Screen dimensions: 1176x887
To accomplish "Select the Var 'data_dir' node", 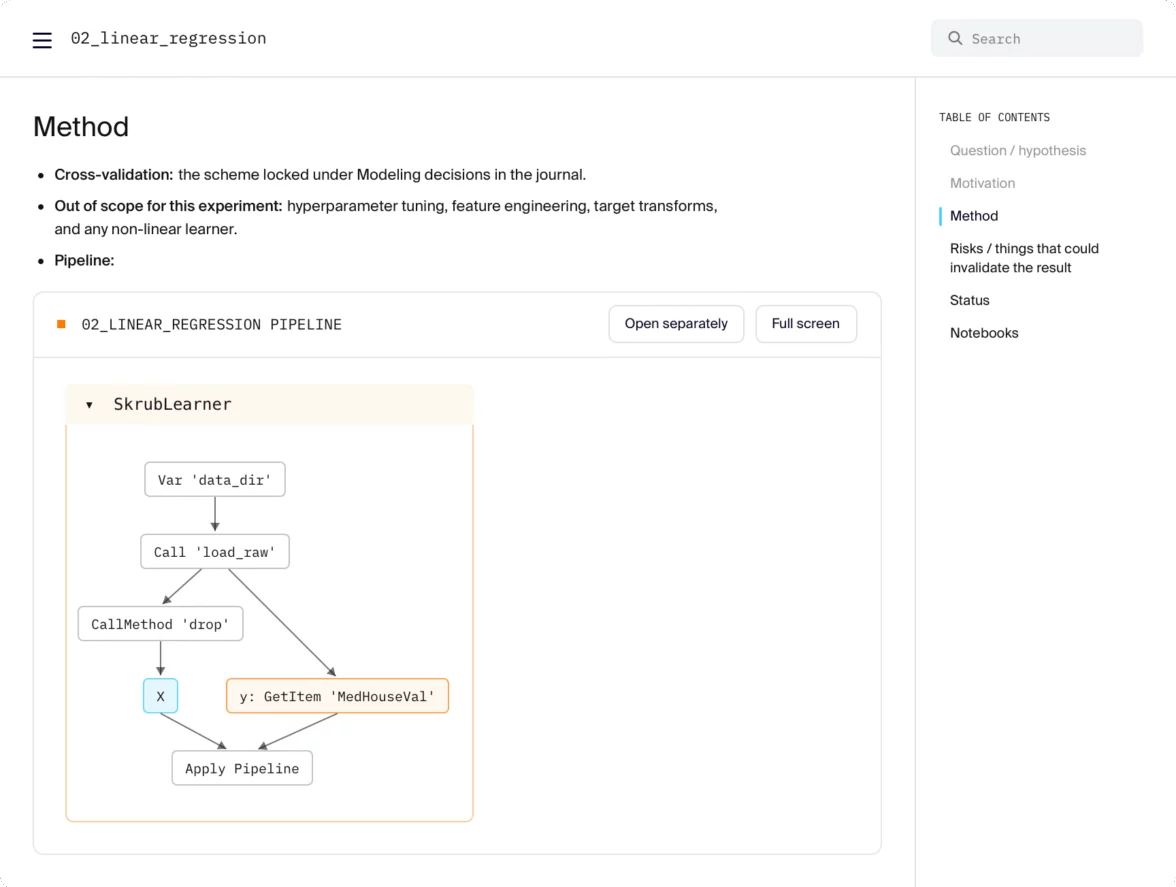I will click(214, 480).
